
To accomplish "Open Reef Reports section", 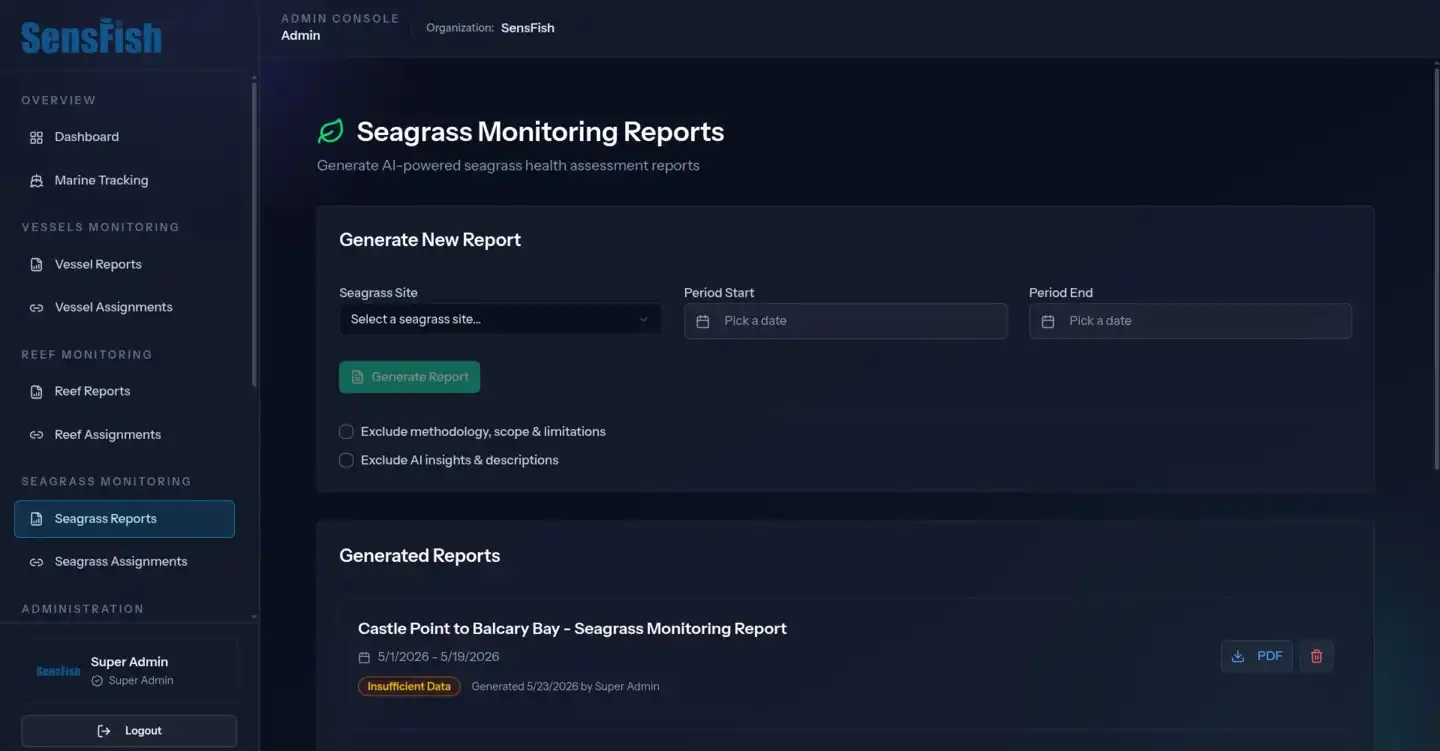I will (125, 392).
